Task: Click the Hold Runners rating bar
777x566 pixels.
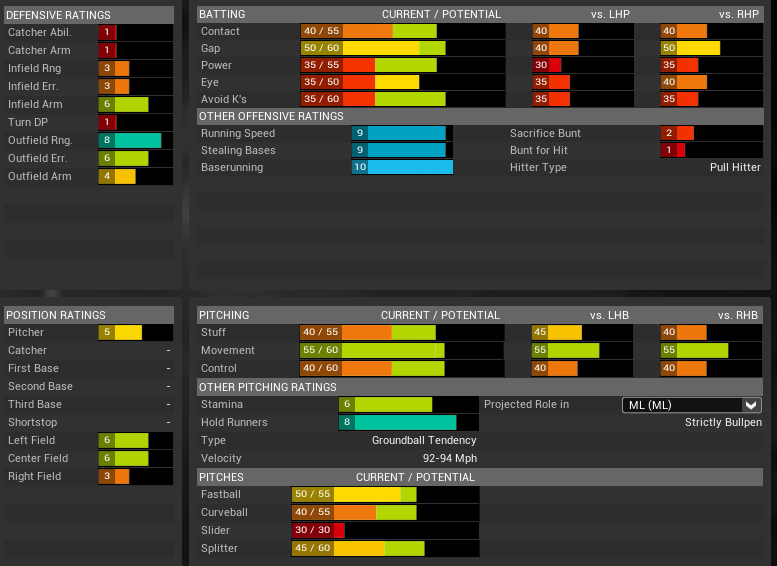Action: (397, 422)
